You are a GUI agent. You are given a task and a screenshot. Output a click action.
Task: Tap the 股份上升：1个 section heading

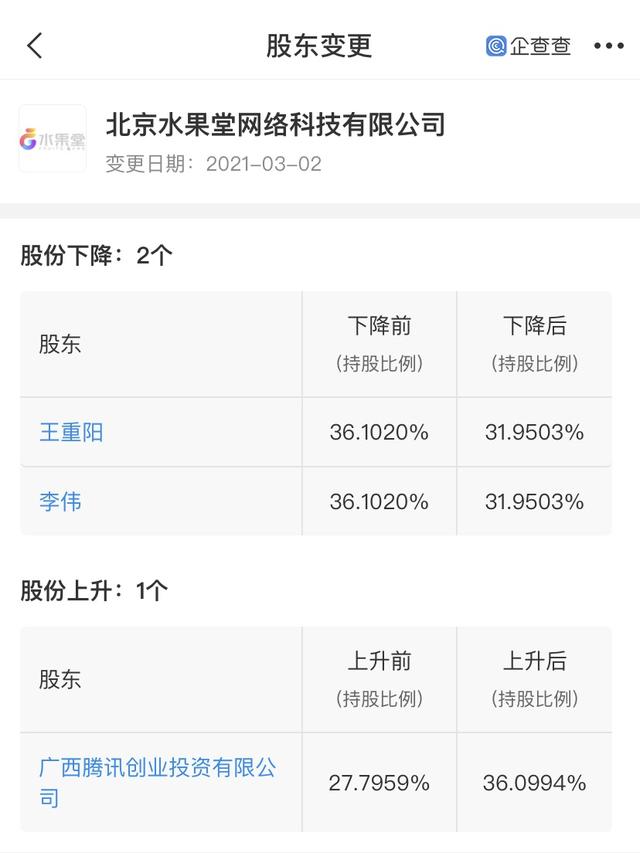tap(94, 591)
